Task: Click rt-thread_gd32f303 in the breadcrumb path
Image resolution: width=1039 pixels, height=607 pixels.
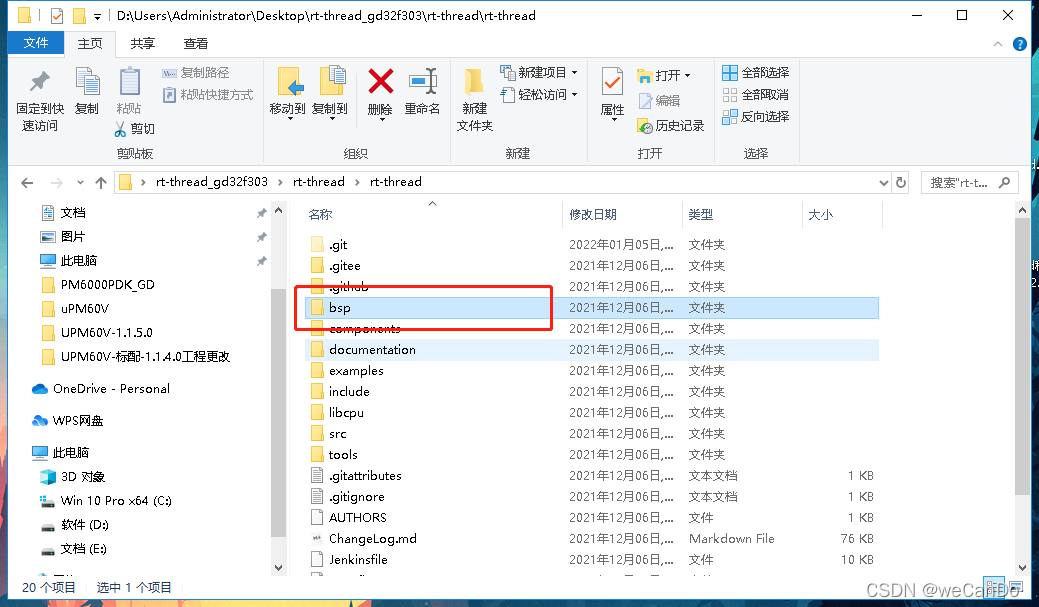Action: (x=212, y=182)
